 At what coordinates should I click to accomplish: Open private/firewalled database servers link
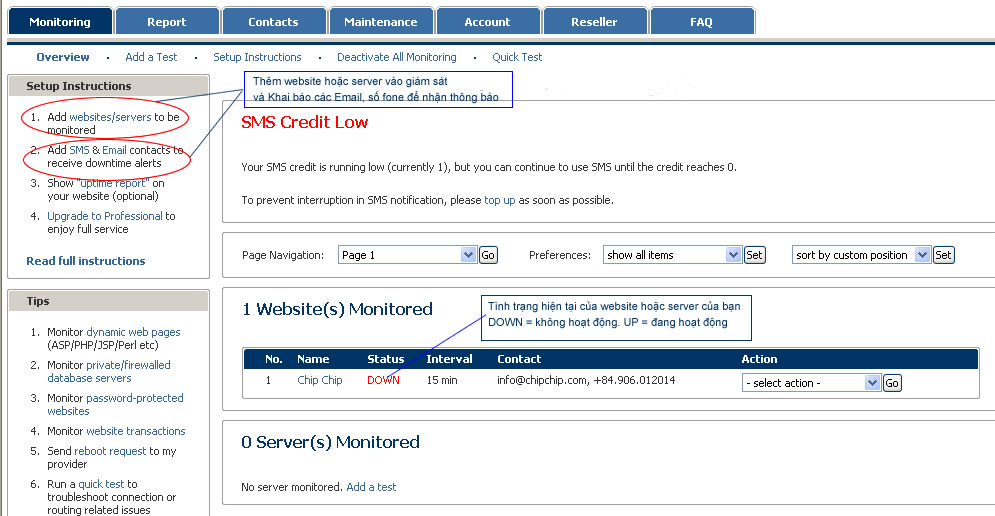pyautogui.click(x=109, y=371)
